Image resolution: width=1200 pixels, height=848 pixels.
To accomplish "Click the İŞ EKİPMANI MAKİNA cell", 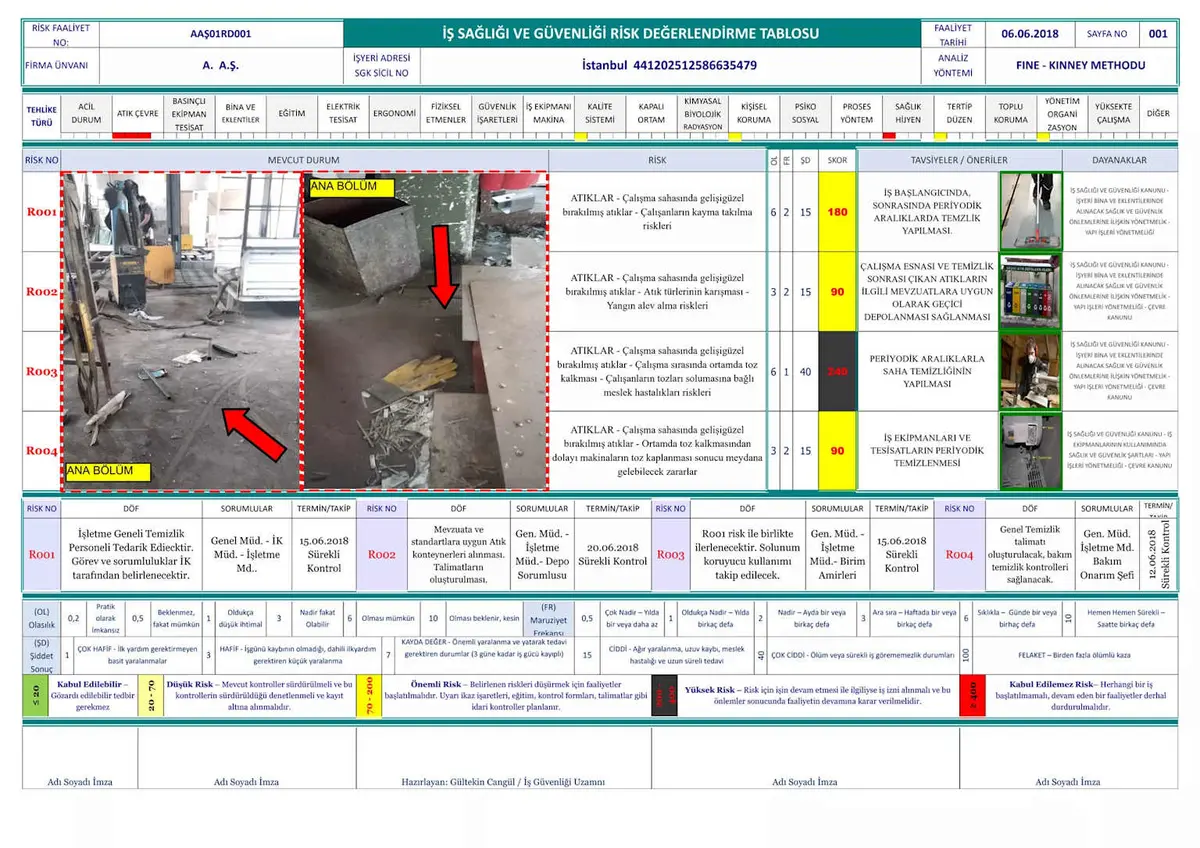I will point(549,113).
